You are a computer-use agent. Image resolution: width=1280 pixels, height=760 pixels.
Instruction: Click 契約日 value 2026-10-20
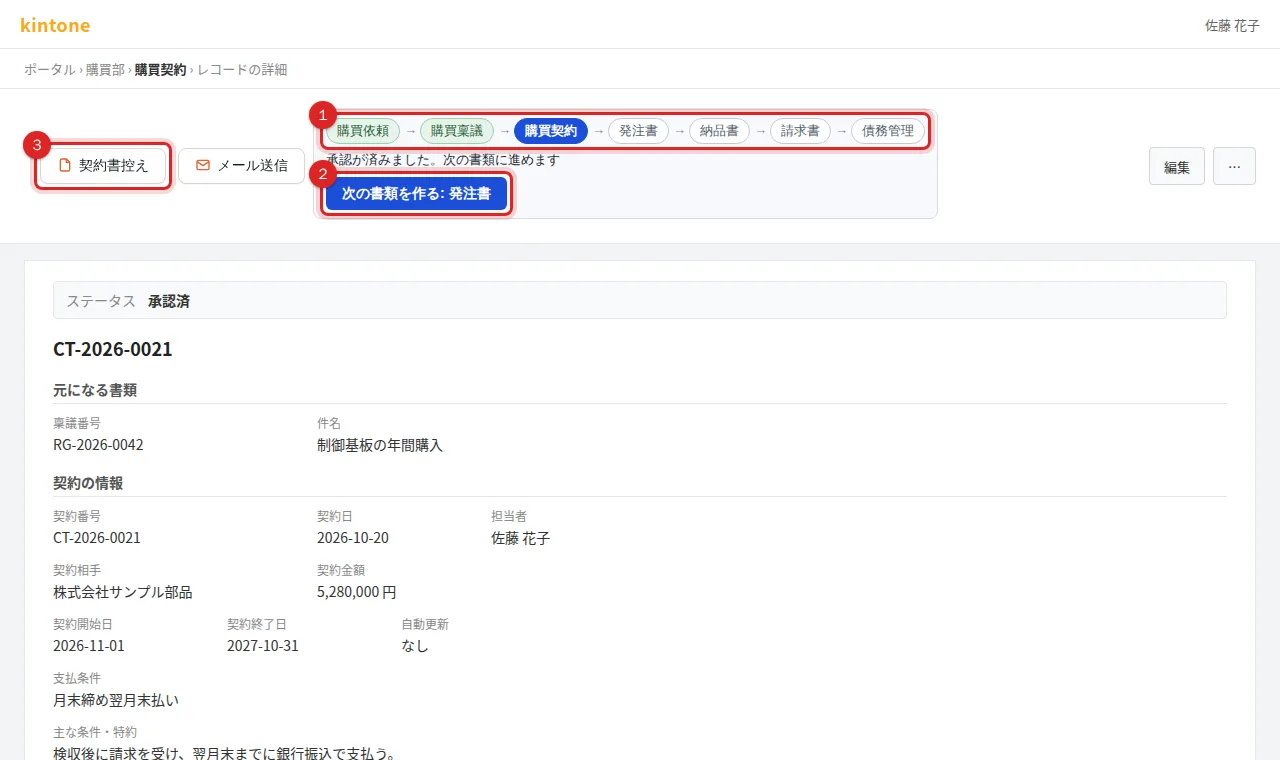(353, 538)
